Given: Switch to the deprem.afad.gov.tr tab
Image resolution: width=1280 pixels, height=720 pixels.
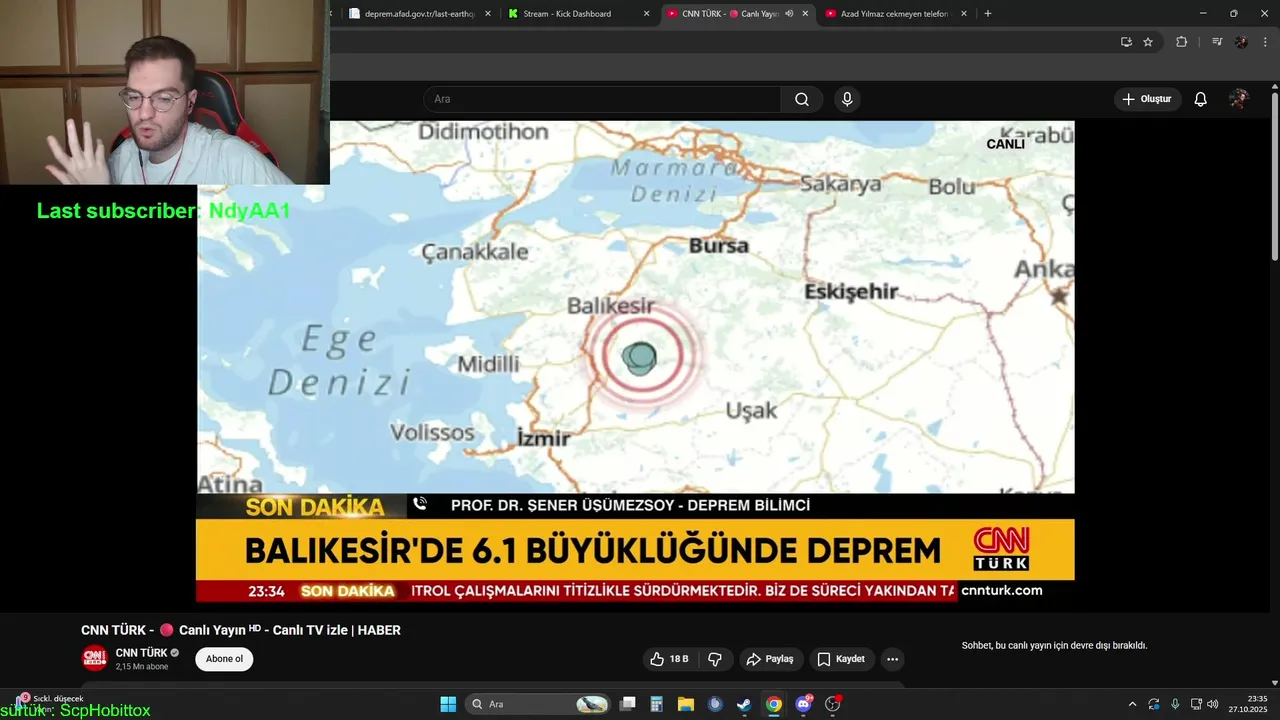Looking at the screenshot, I should [420, 14].
